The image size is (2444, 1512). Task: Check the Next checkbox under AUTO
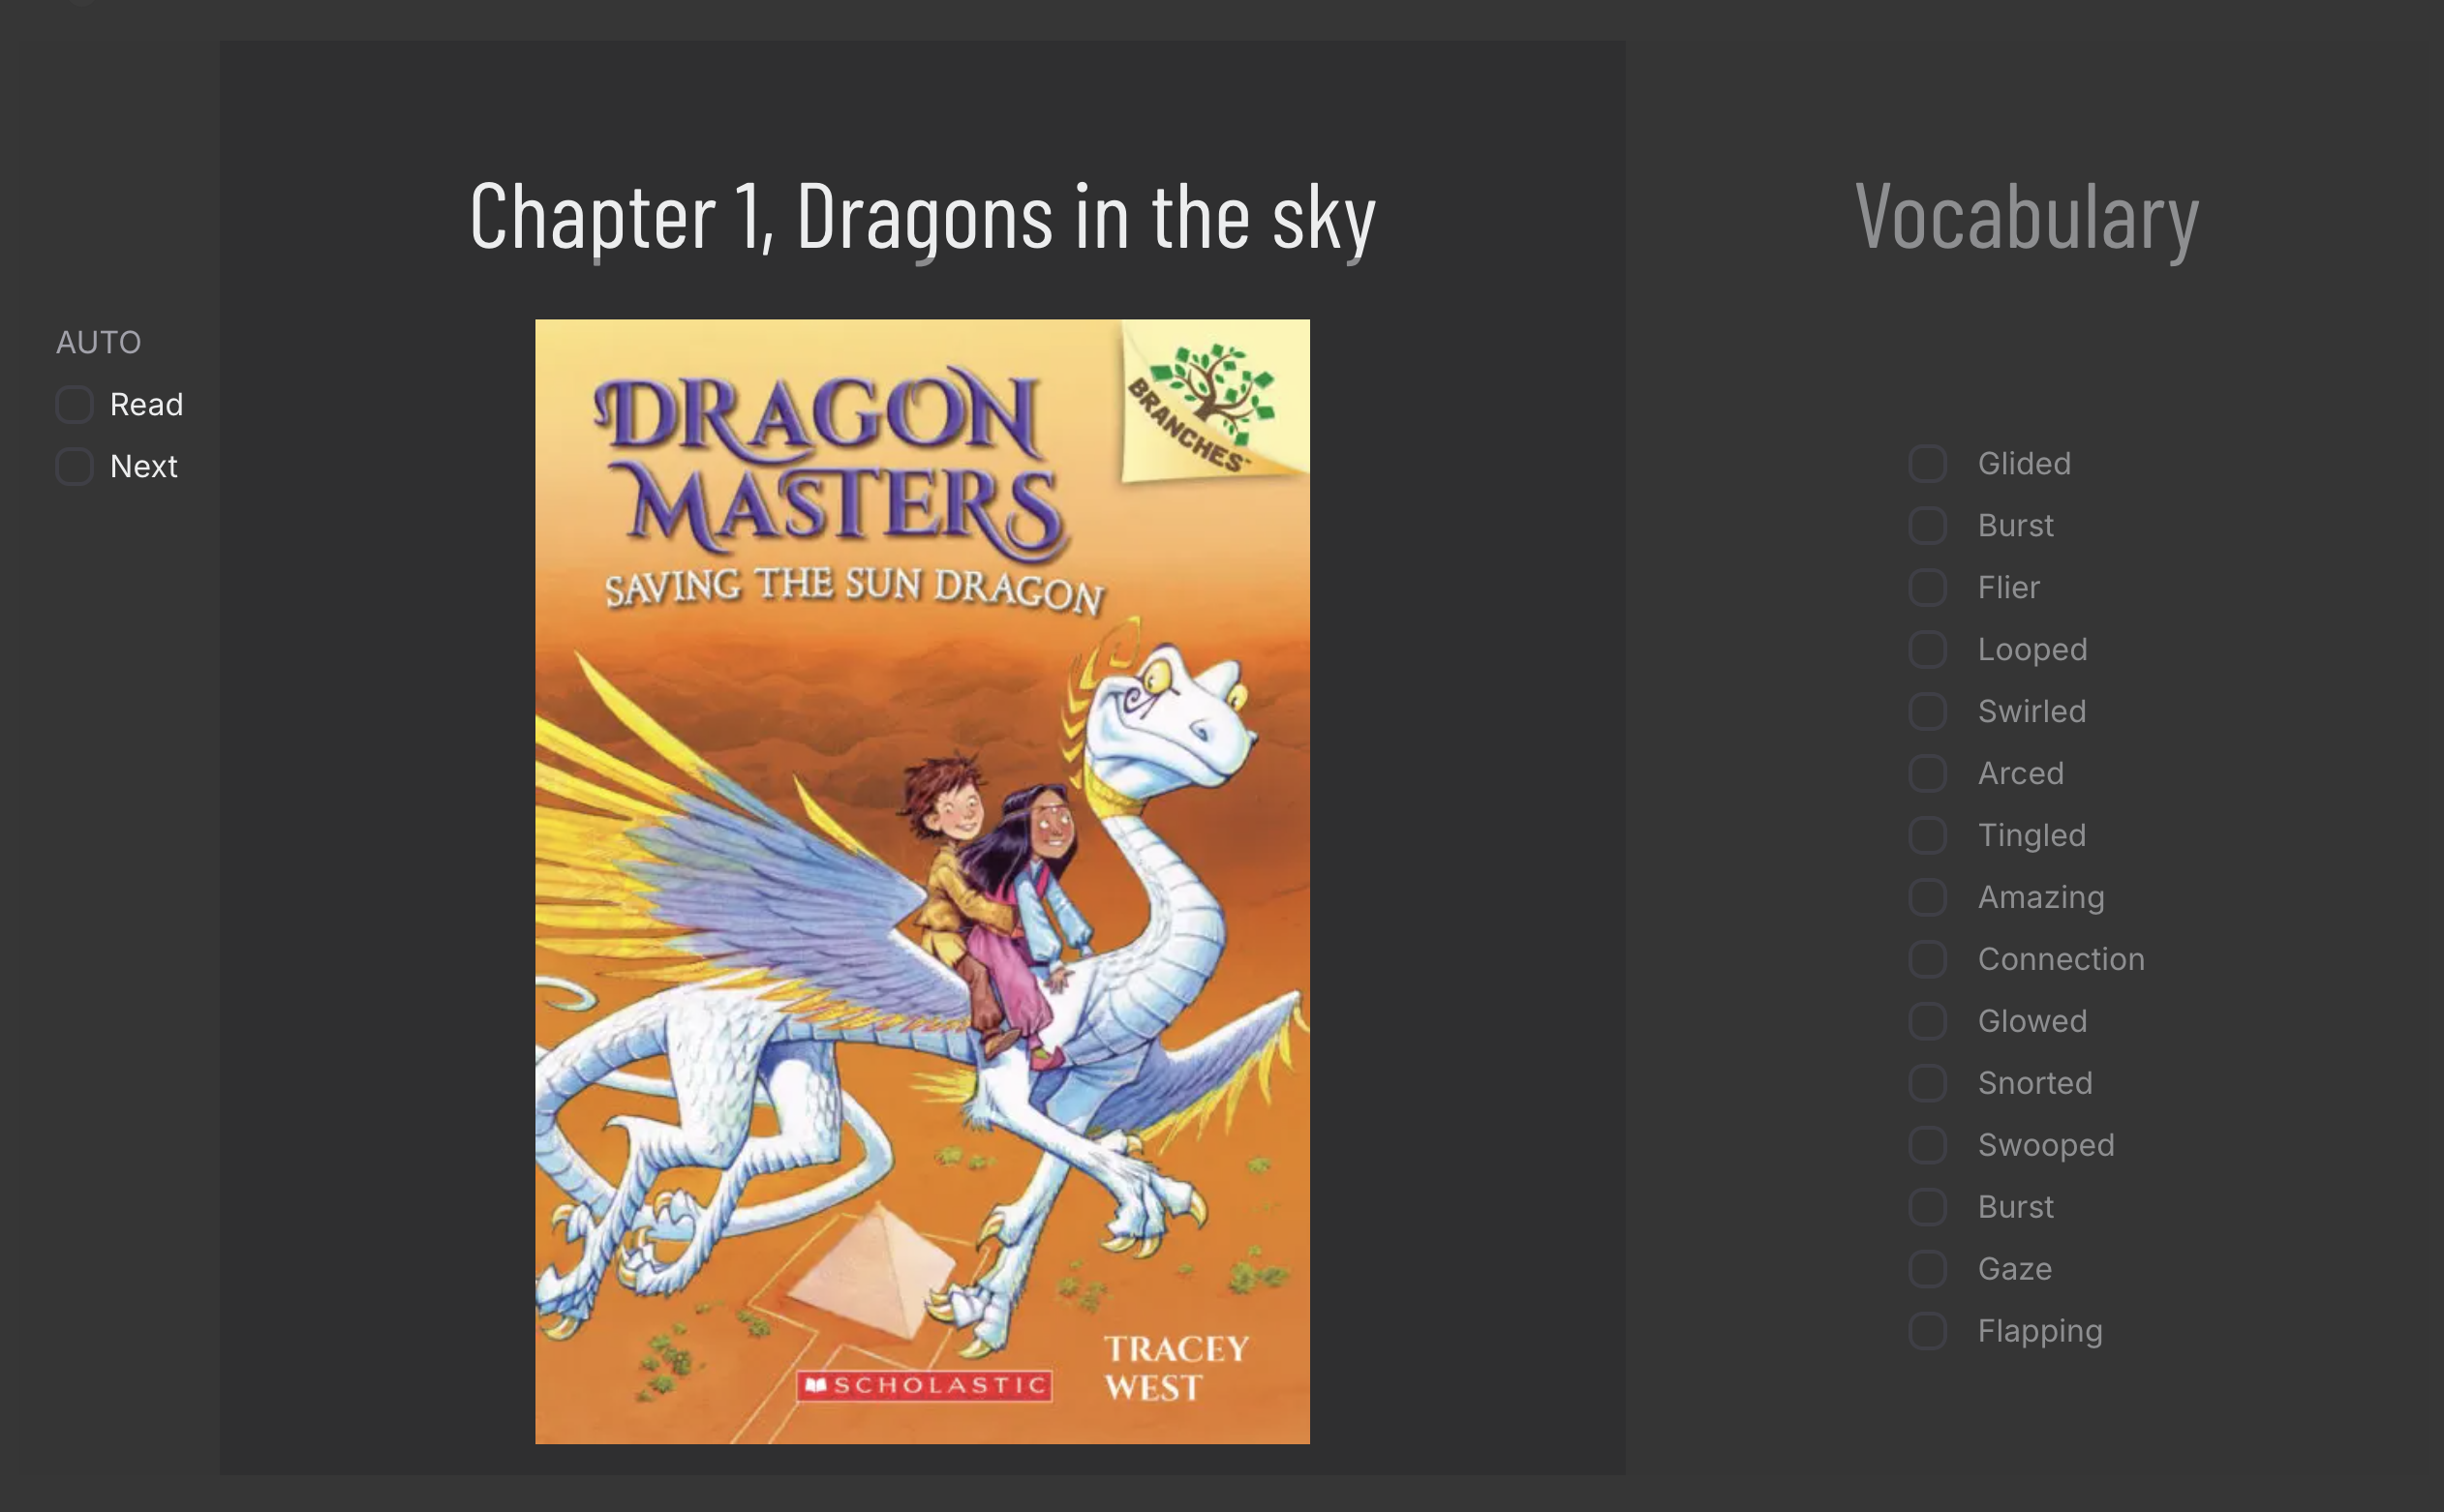[74, 467]
